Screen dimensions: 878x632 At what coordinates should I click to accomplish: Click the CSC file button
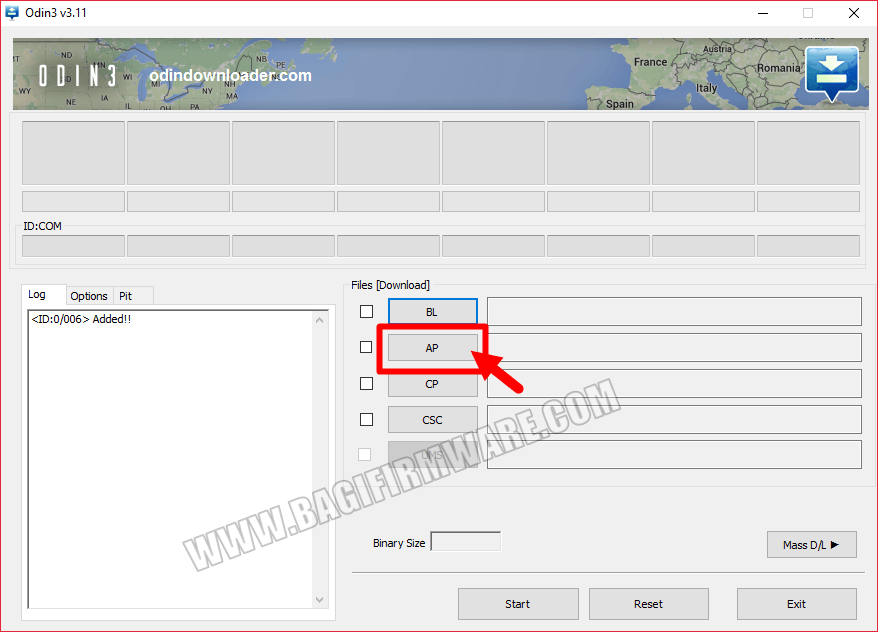pyautogui.click(x=433, y=420)
